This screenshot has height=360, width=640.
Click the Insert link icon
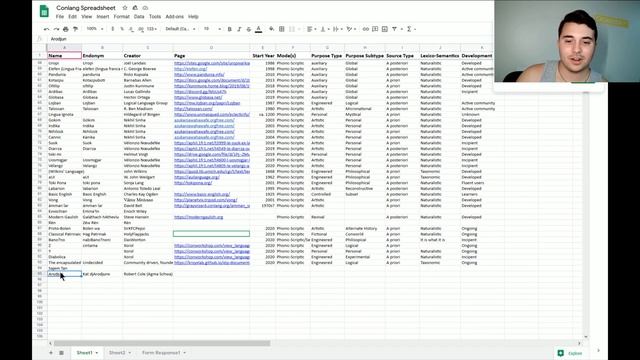tap(366, 29)
